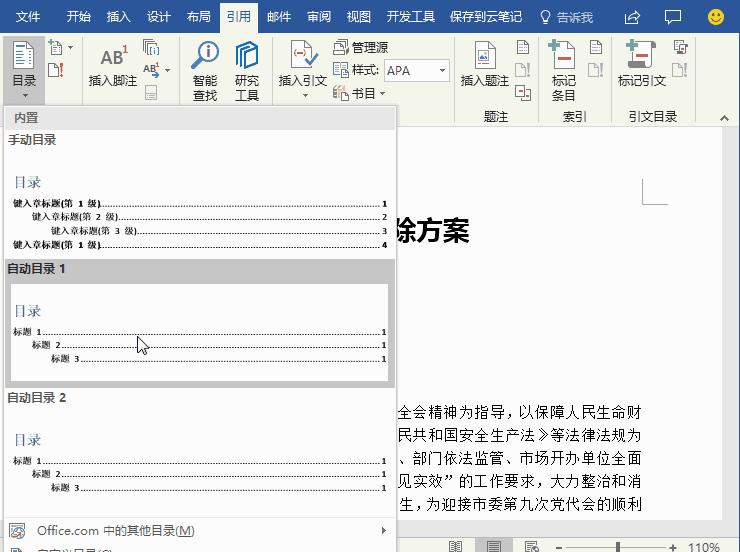
Task: Open the 文件 file tab
Action: coord(28,17)
